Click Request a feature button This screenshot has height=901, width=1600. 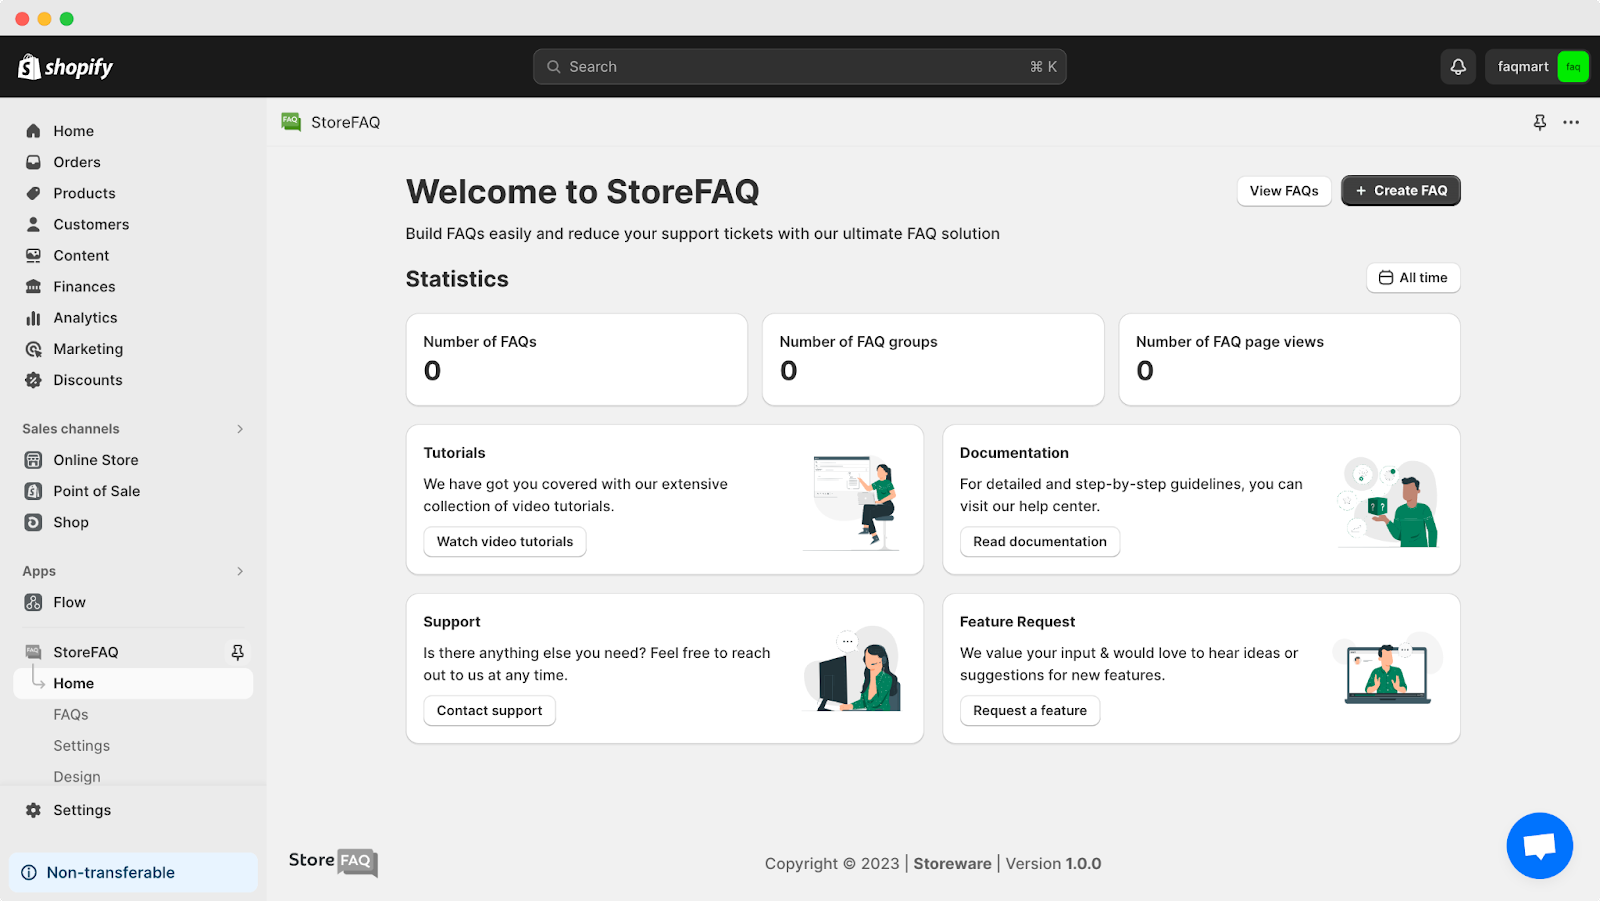[1029, 711]
